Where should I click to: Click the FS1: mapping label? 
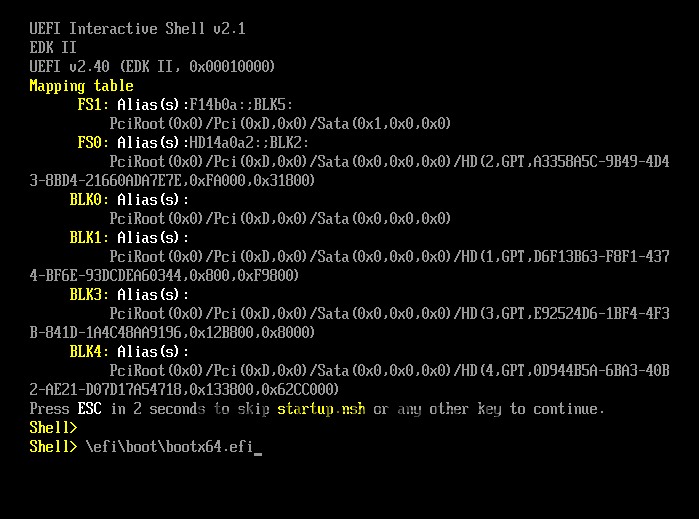[94, 105]
